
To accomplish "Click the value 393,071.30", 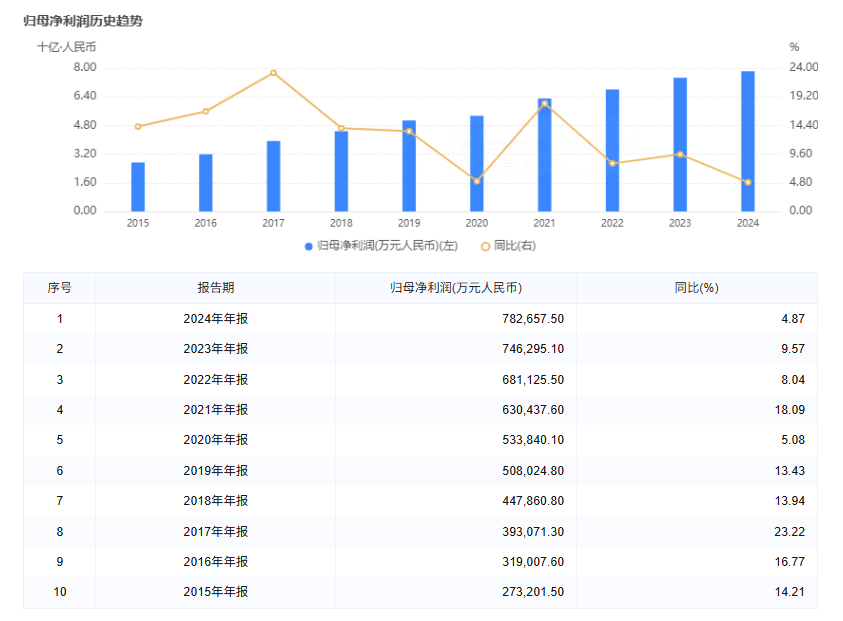I will tap(533, 531).
